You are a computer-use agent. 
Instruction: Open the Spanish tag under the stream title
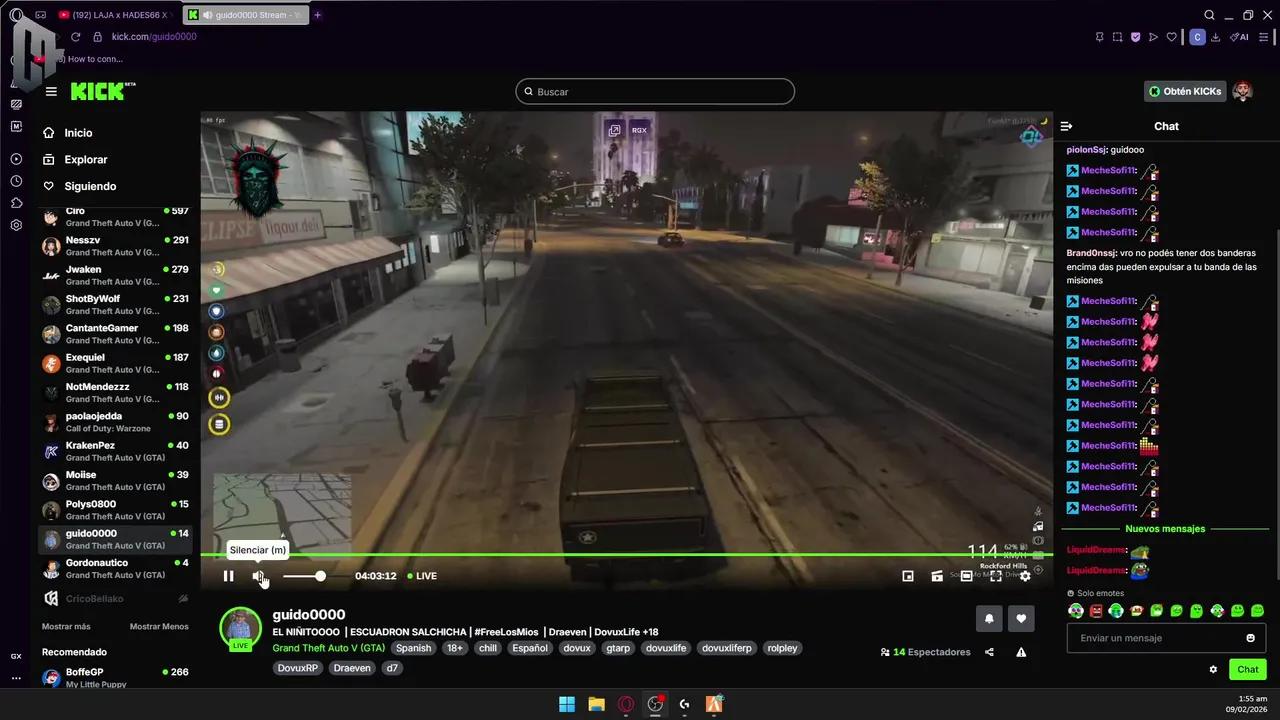coord(413,648)
